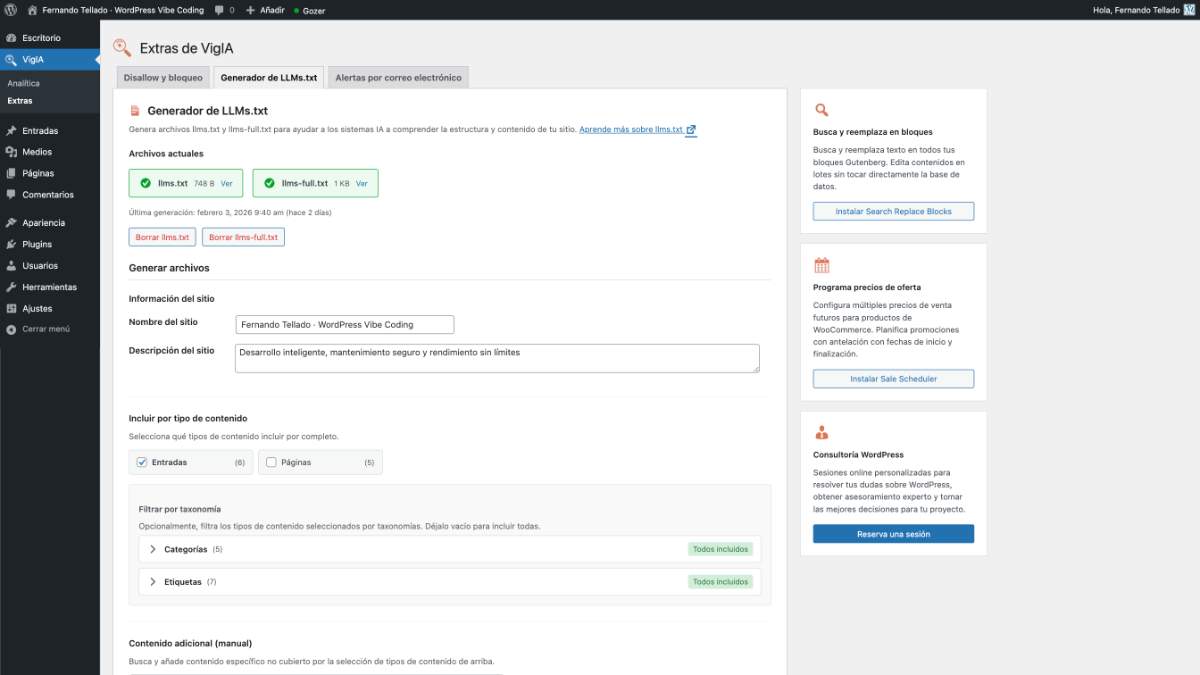Click the Borrar llms.txt button
Image resolution: width=1200 pixels, height=675 pixels.
(162, 237)
